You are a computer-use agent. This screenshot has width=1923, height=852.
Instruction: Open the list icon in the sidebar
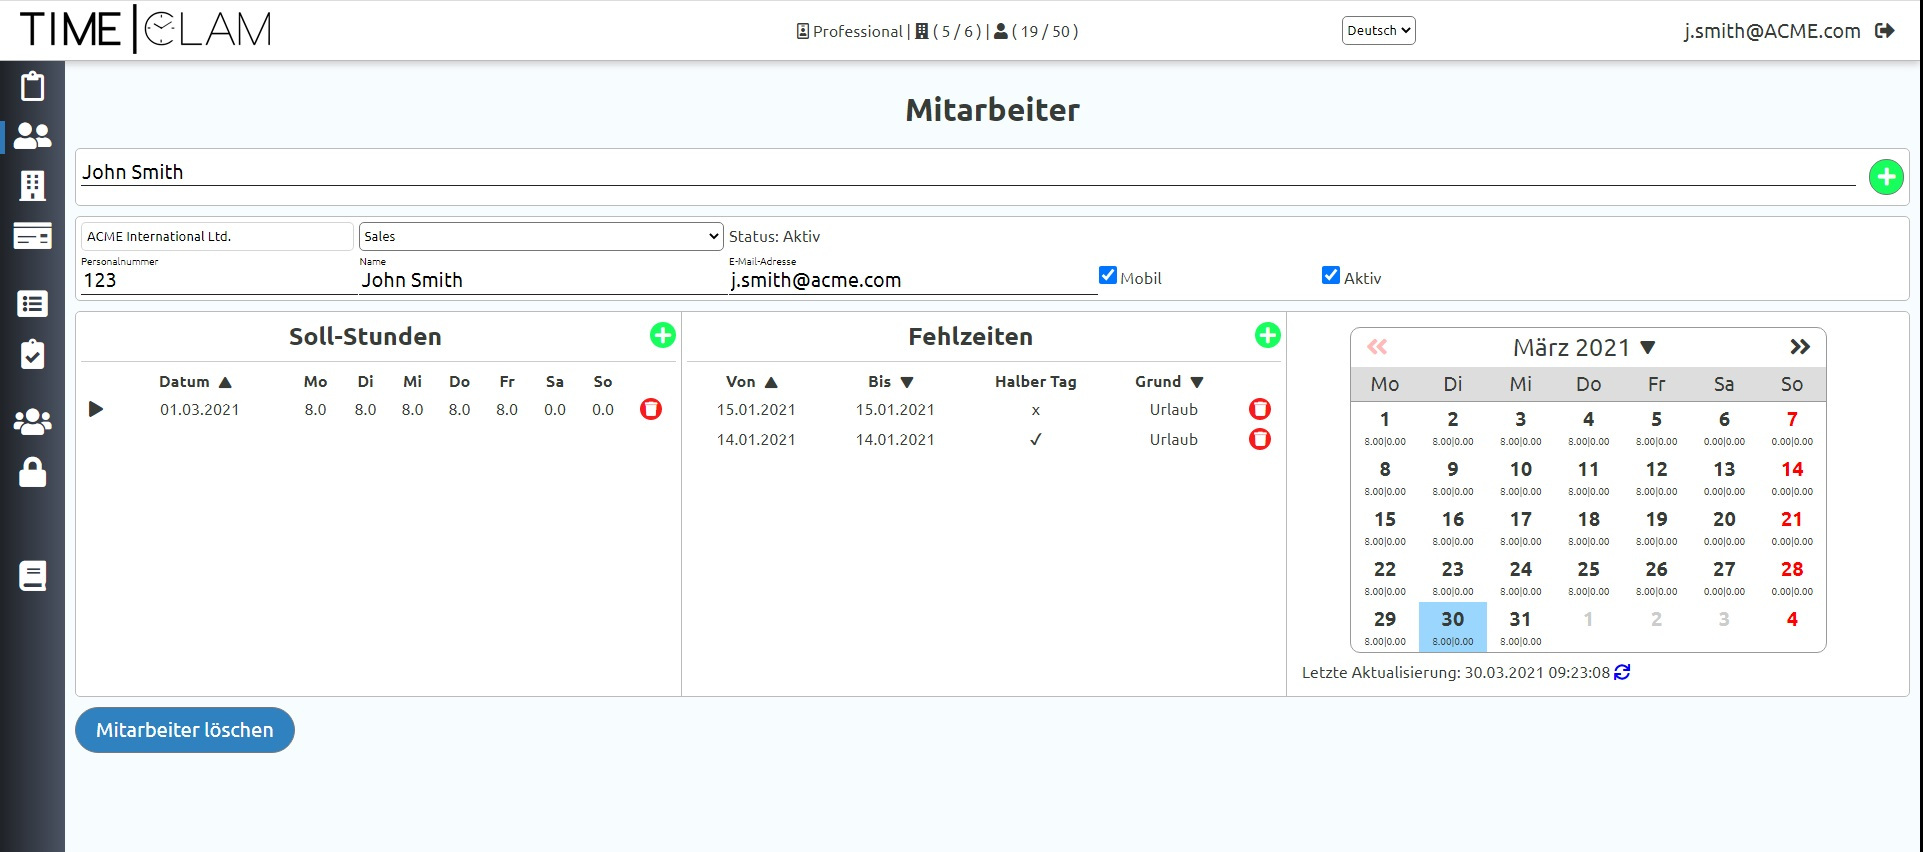point(32,304)
